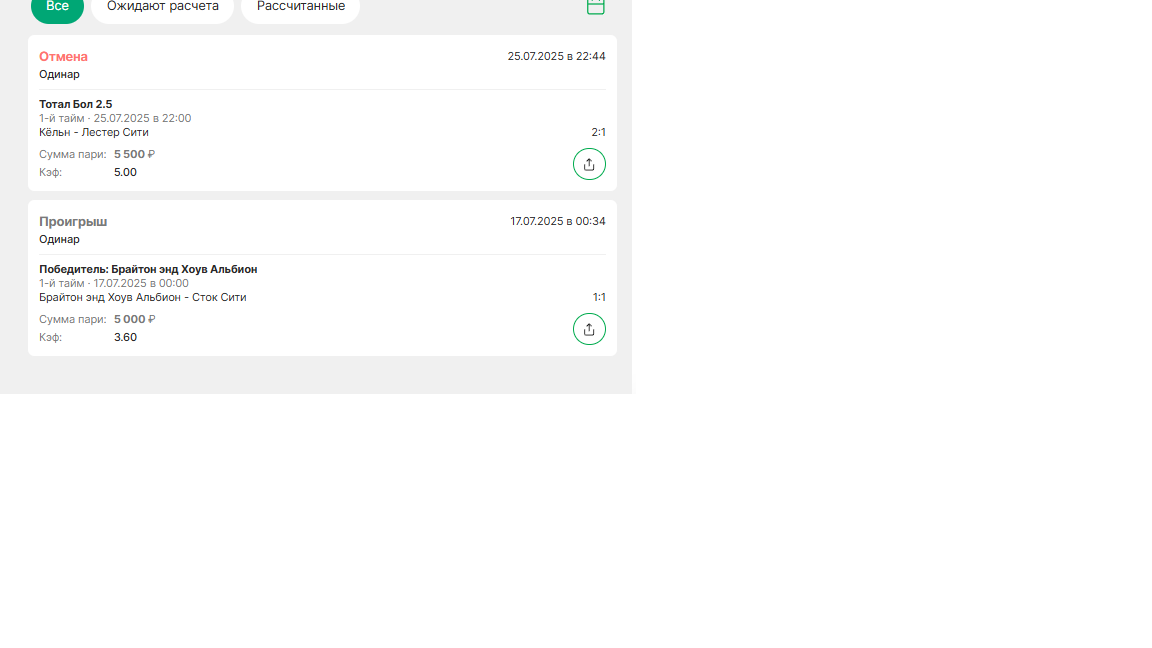The height and width of the screenshot is (648, 1152).
Task: Open the Проигрыш status label
Action: tap(73, 222)
